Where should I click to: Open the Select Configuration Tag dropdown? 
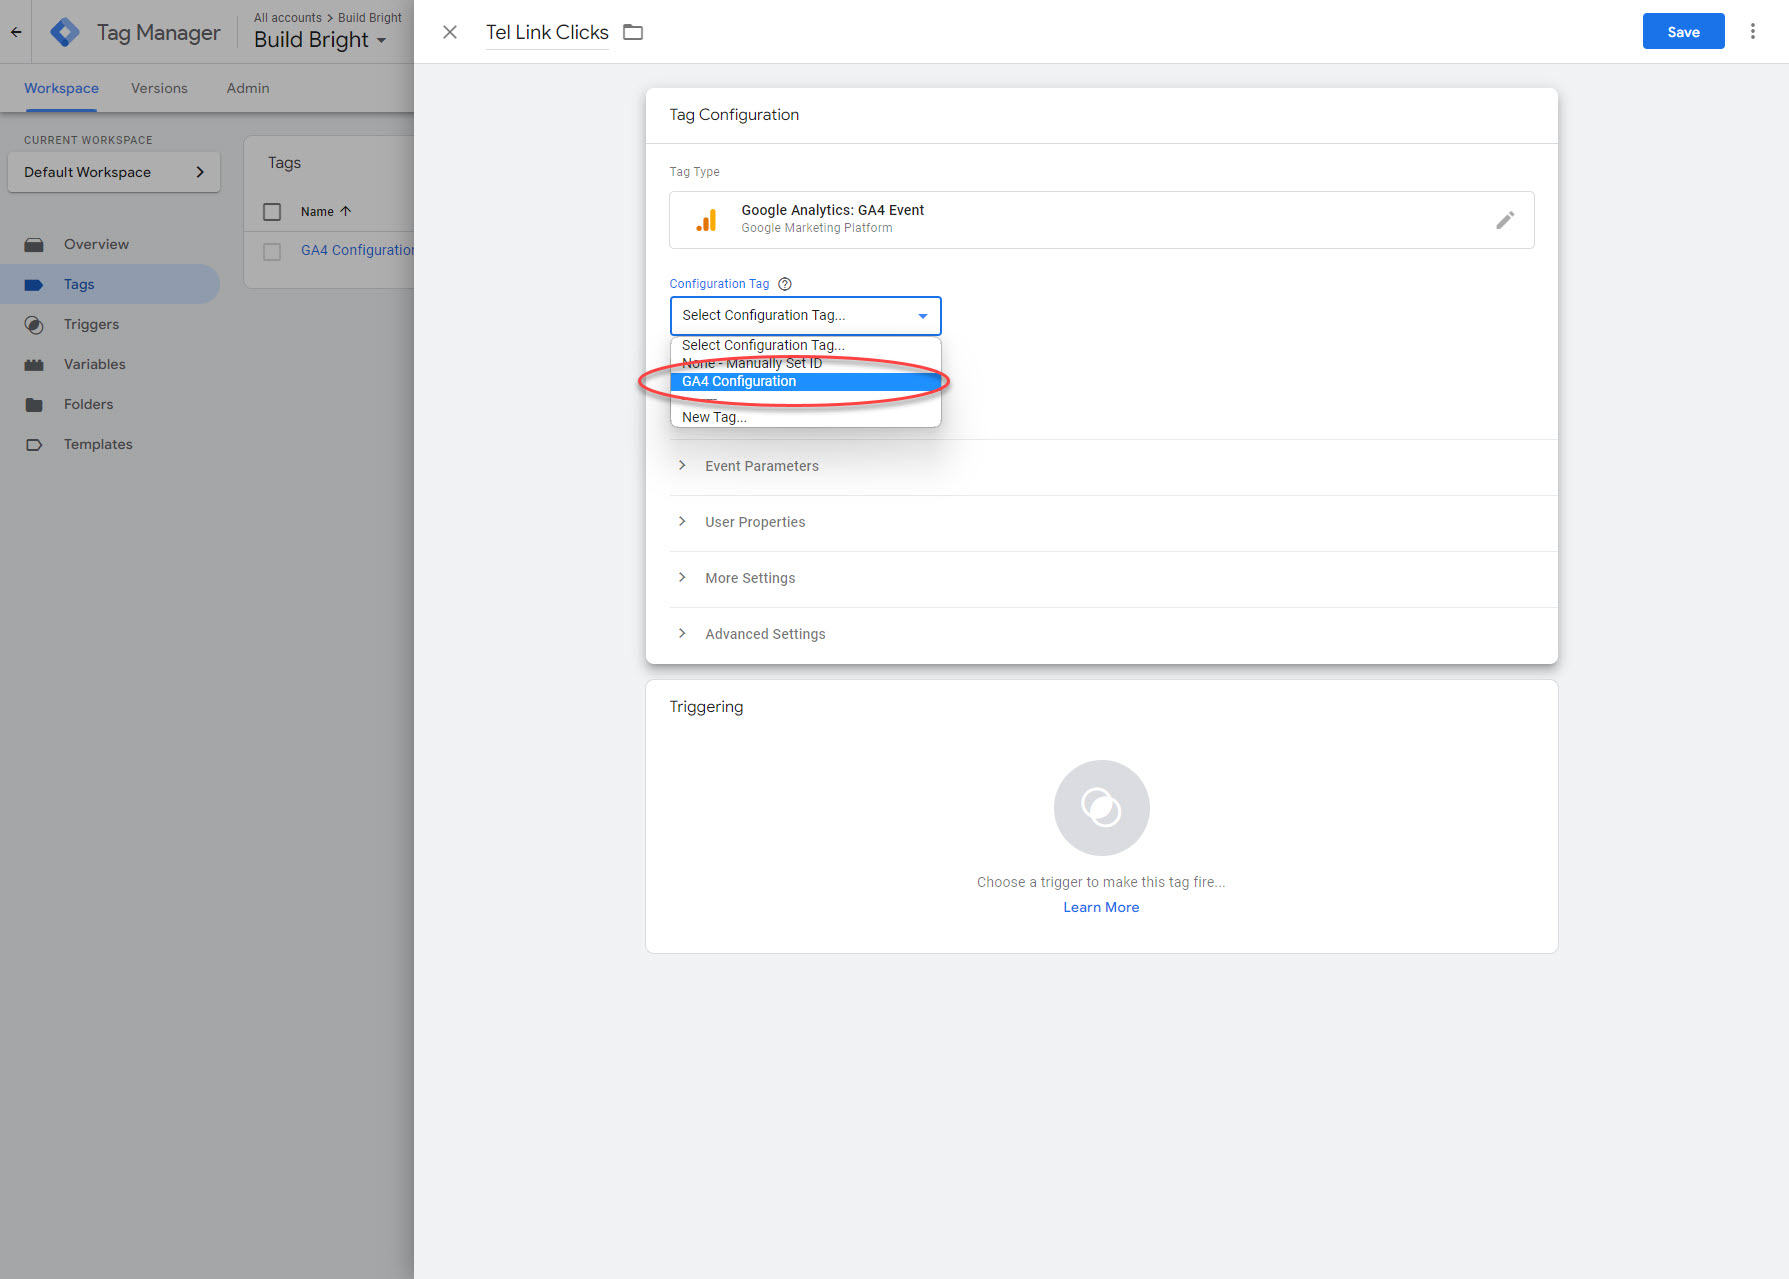pos(805,316)
